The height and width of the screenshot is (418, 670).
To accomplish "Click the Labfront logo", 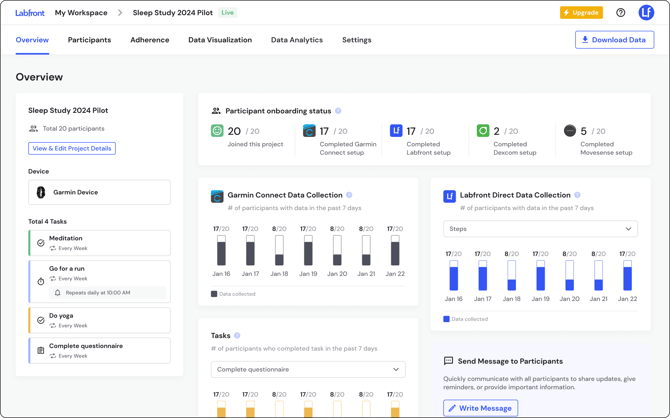I will tap(30, 13).
